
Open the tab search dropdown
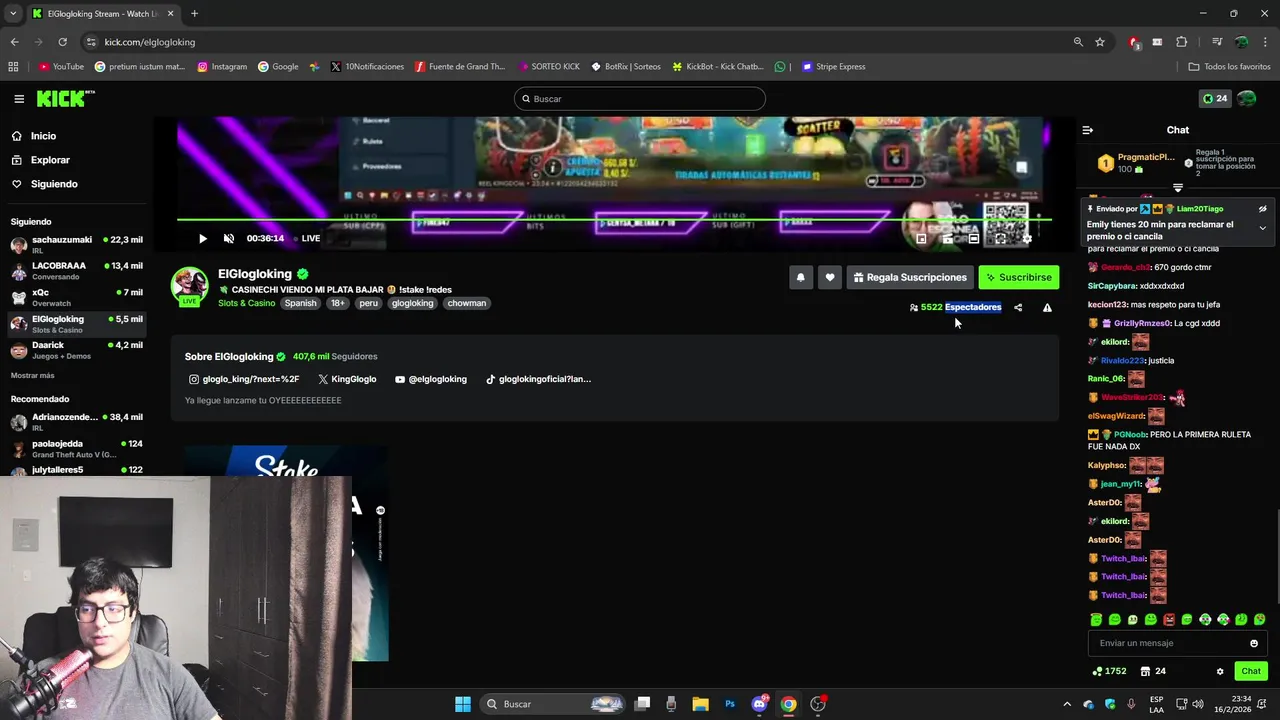pyautogui.click(x=13, y=14)
